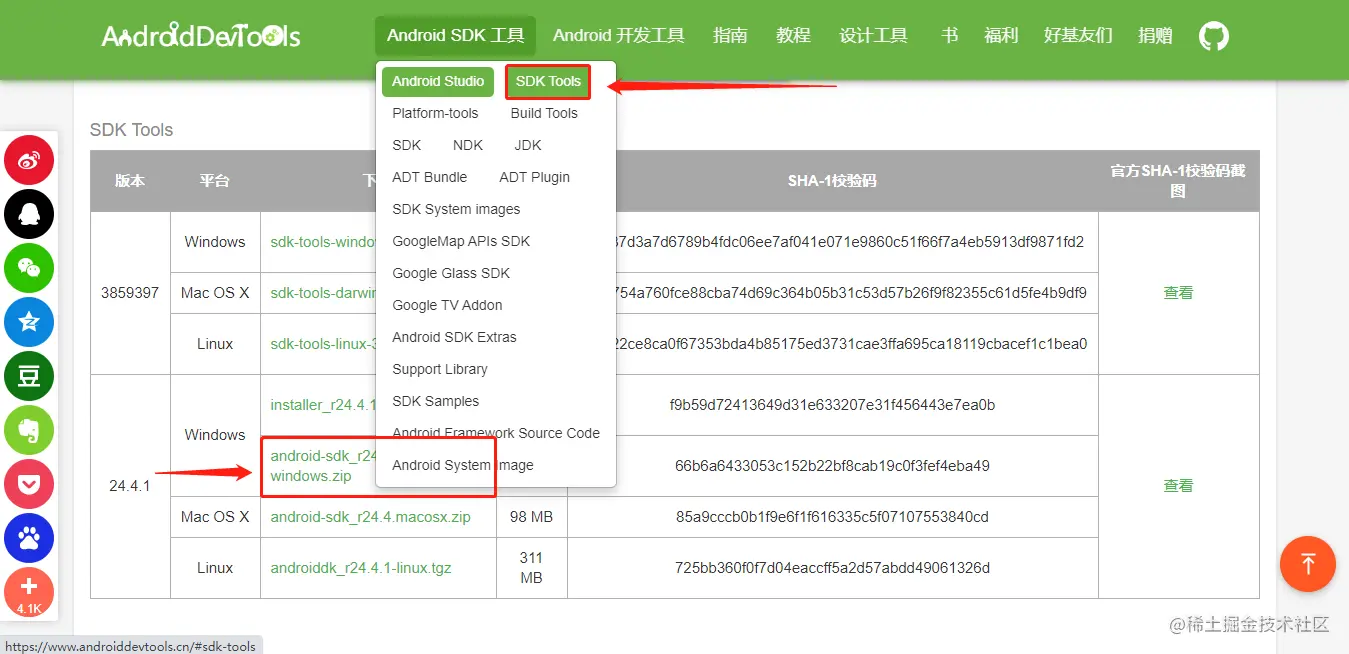The width and height of the screenshot is (1349, 654).
Task: Click SHA-1 value 725bb360f0f7d04eaccff5a2d57abdd49061326d
Action: click(x=832, y=568)
